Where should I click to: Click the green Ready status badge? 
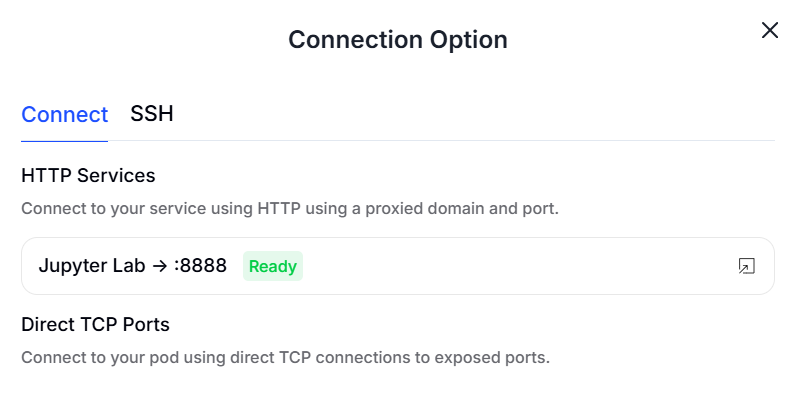[272, 266]
